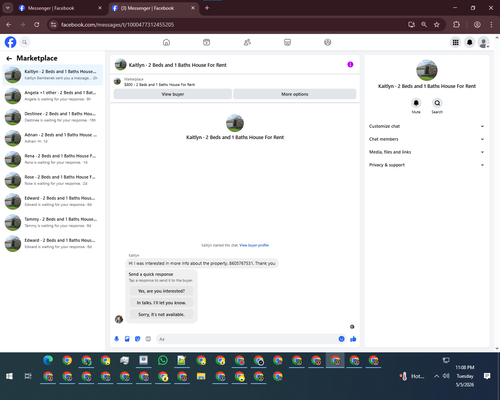Open Adnan's conversation in the list
The width and height of the screenshot is (500, 400).
pyautogui.click(x=53, y=138)
